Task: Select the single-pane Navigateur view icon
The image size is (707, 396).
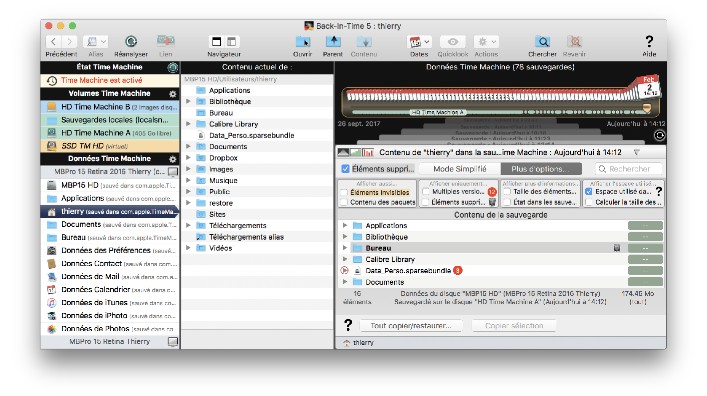Action: coord(216,42)
